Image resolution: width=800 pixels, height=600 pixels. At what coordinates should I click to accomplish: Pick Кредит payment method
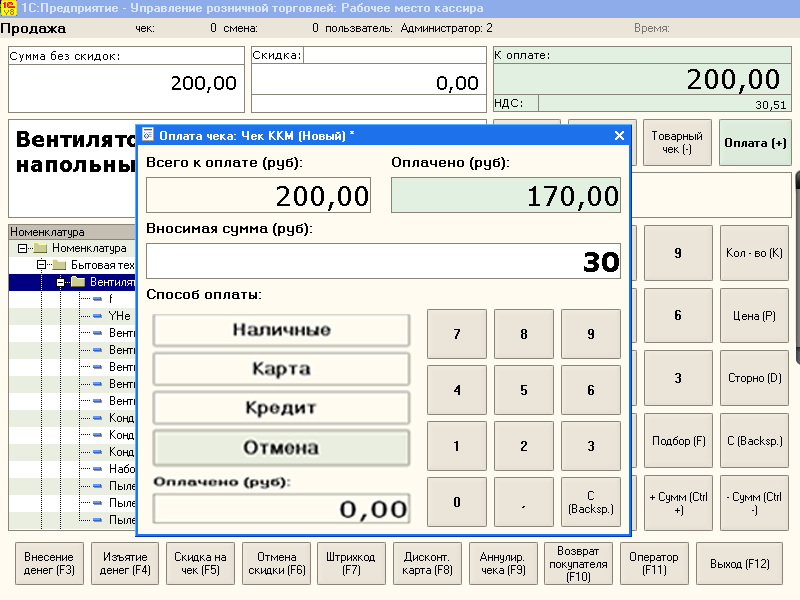point(280,406)
